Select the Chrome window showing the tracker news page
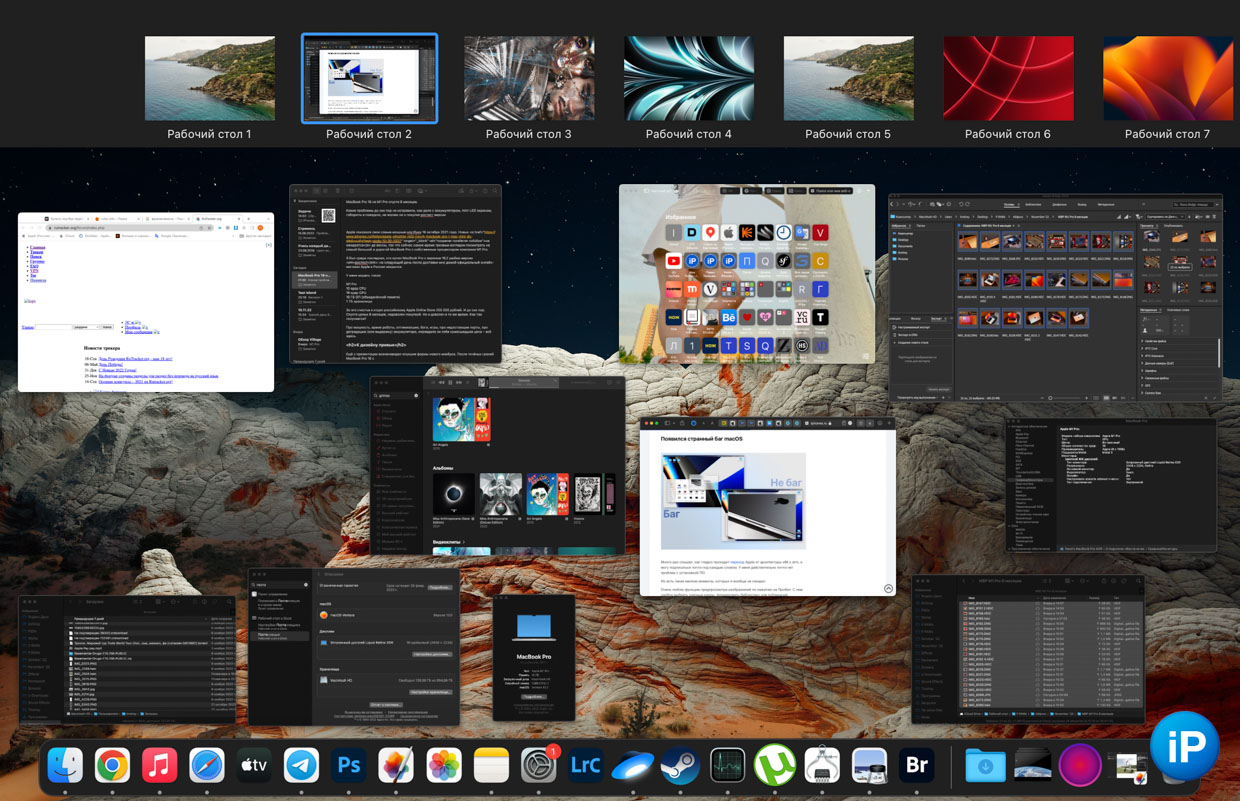This screenshot has height=801, width=1240. [146, 302]
